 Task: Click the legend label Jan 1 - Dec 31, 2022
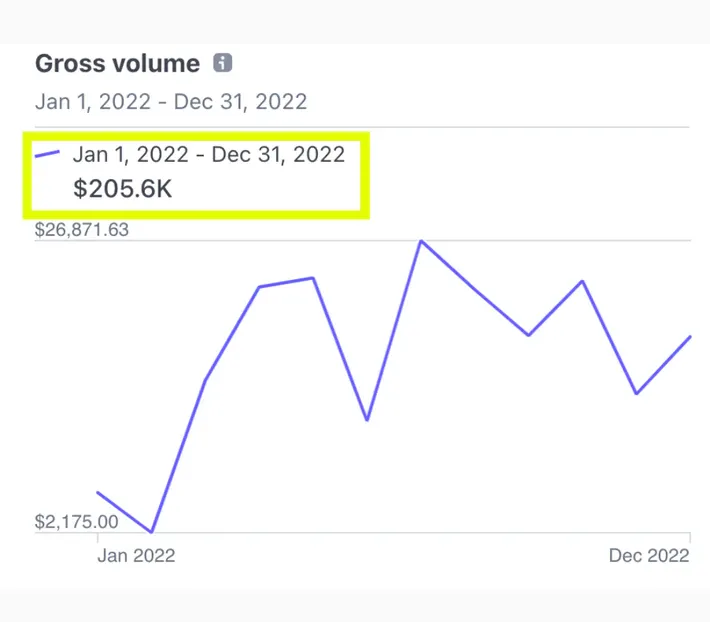208,155
